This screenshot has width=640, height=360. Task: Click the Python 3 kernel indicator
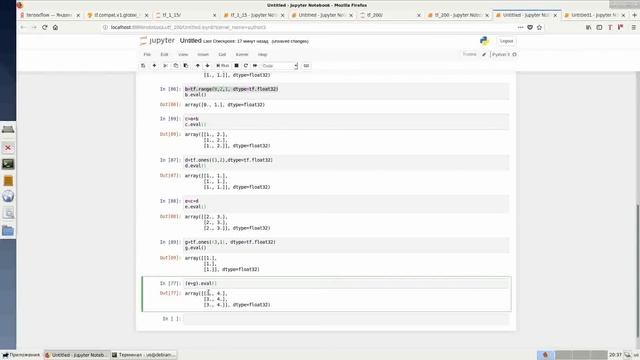click(x=503, y=54)
